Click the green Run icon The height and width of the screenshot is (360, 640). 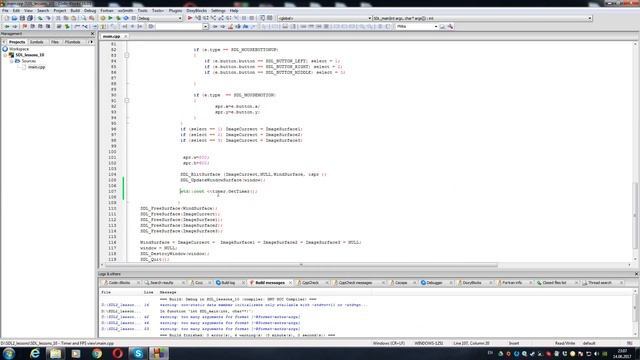(110, 18)
